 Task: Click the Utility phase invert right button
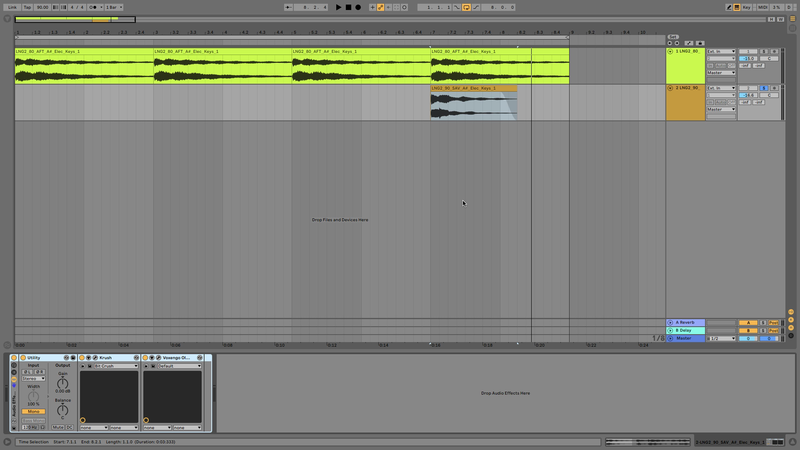[x=39, y=372]
